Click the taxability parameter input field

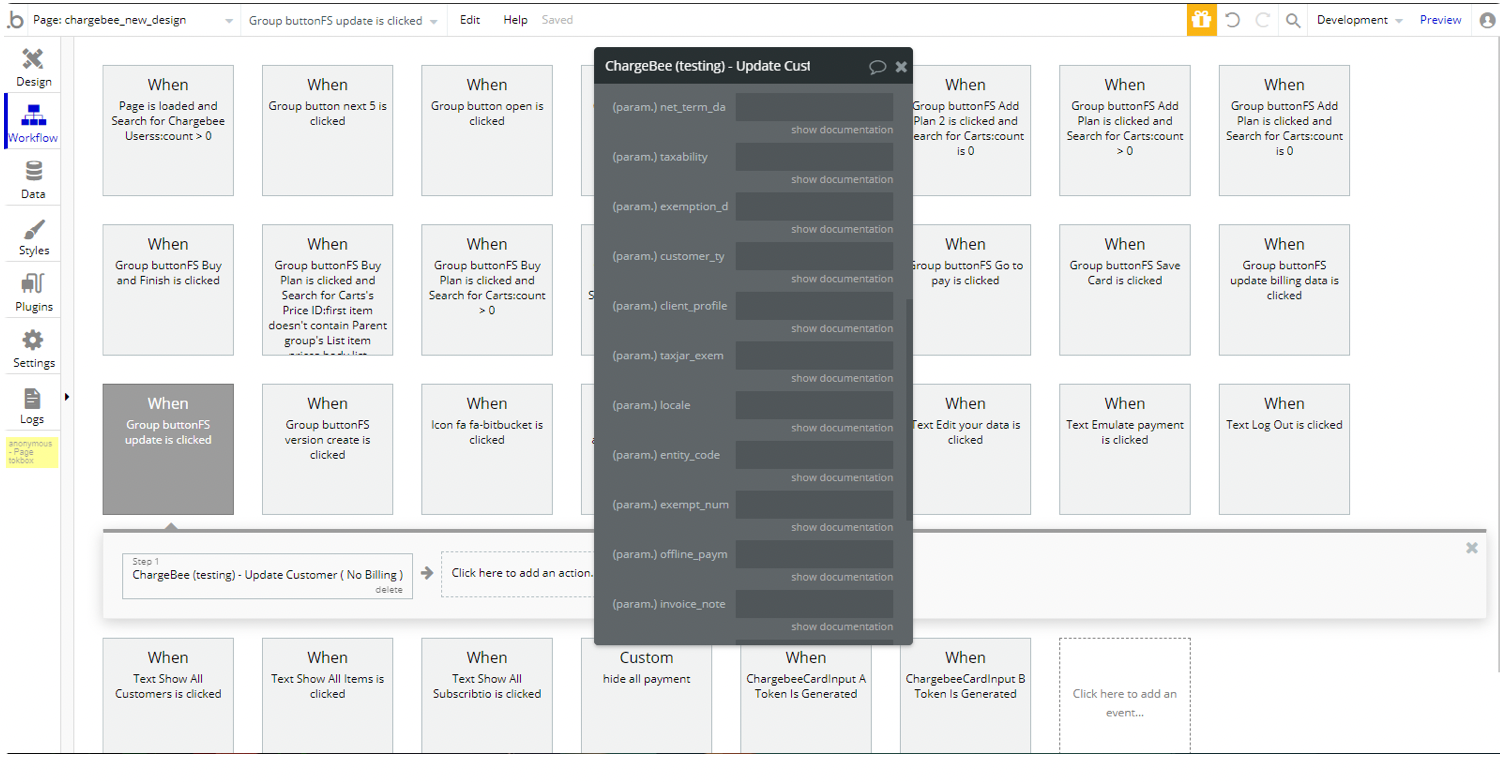click(814, 157)
